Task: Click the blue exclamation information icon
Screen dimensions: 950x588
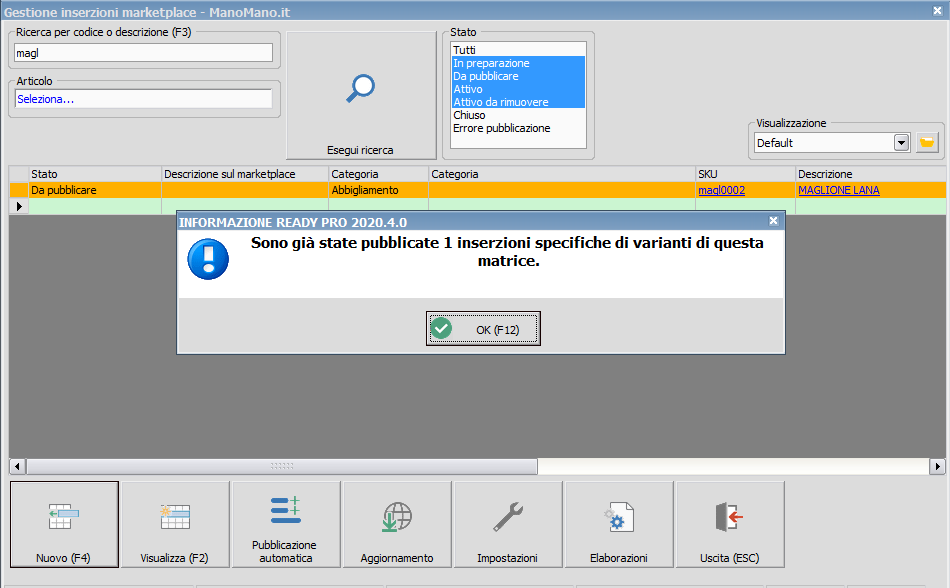Action: click(208, 259)
